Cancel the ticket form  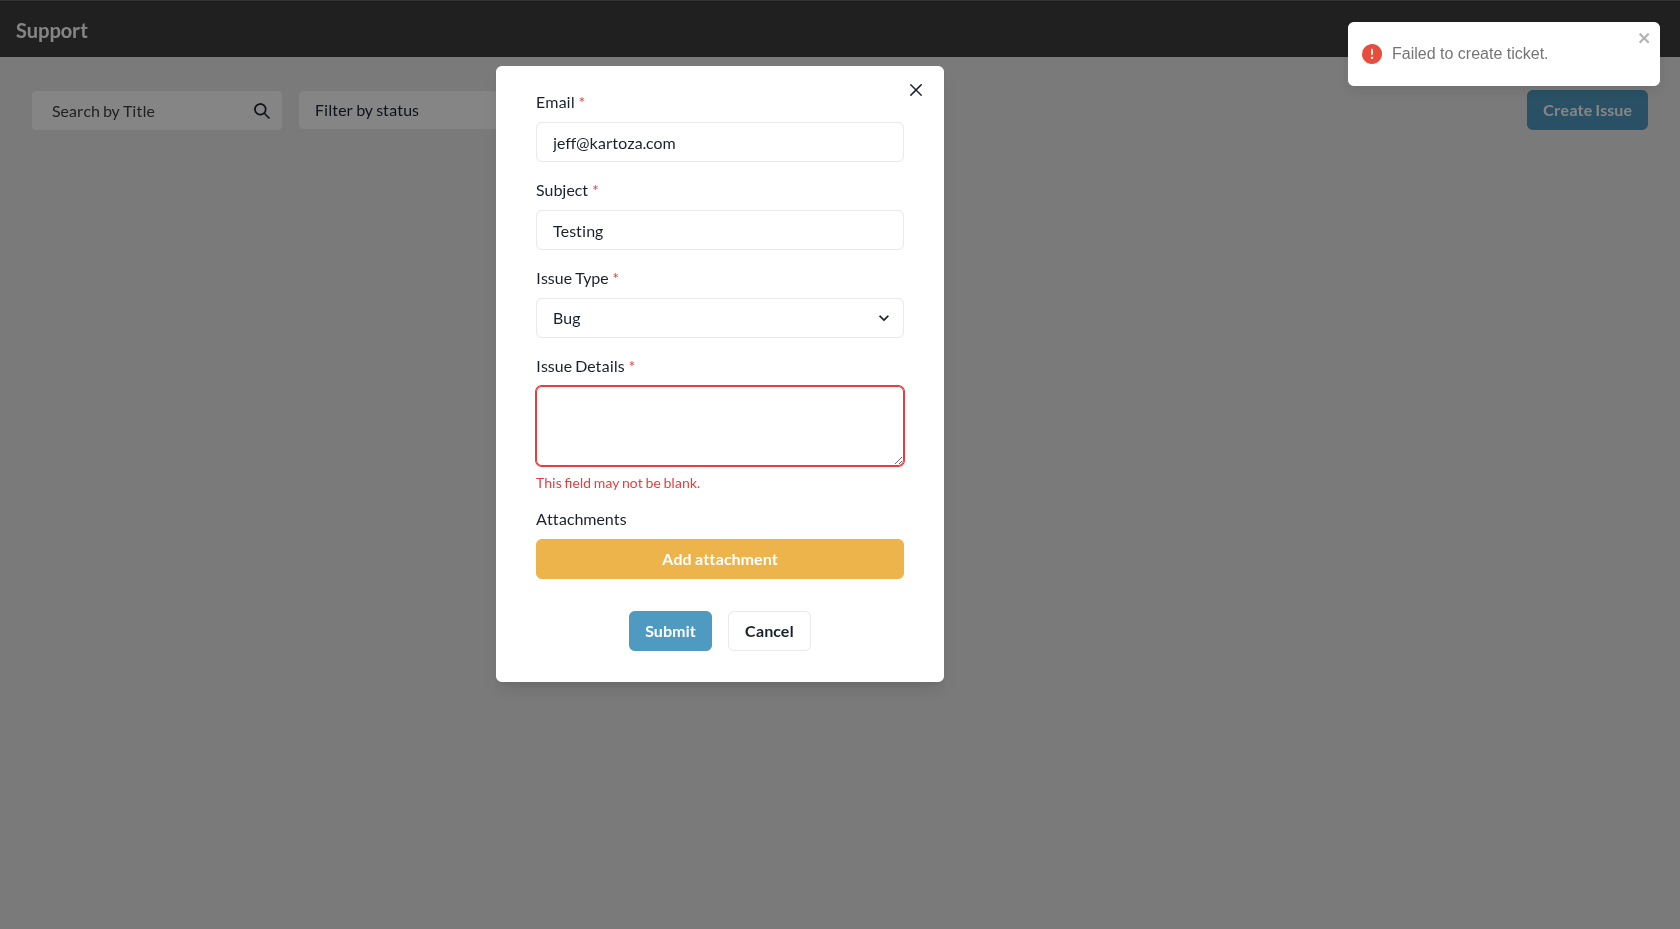point(769,631)
